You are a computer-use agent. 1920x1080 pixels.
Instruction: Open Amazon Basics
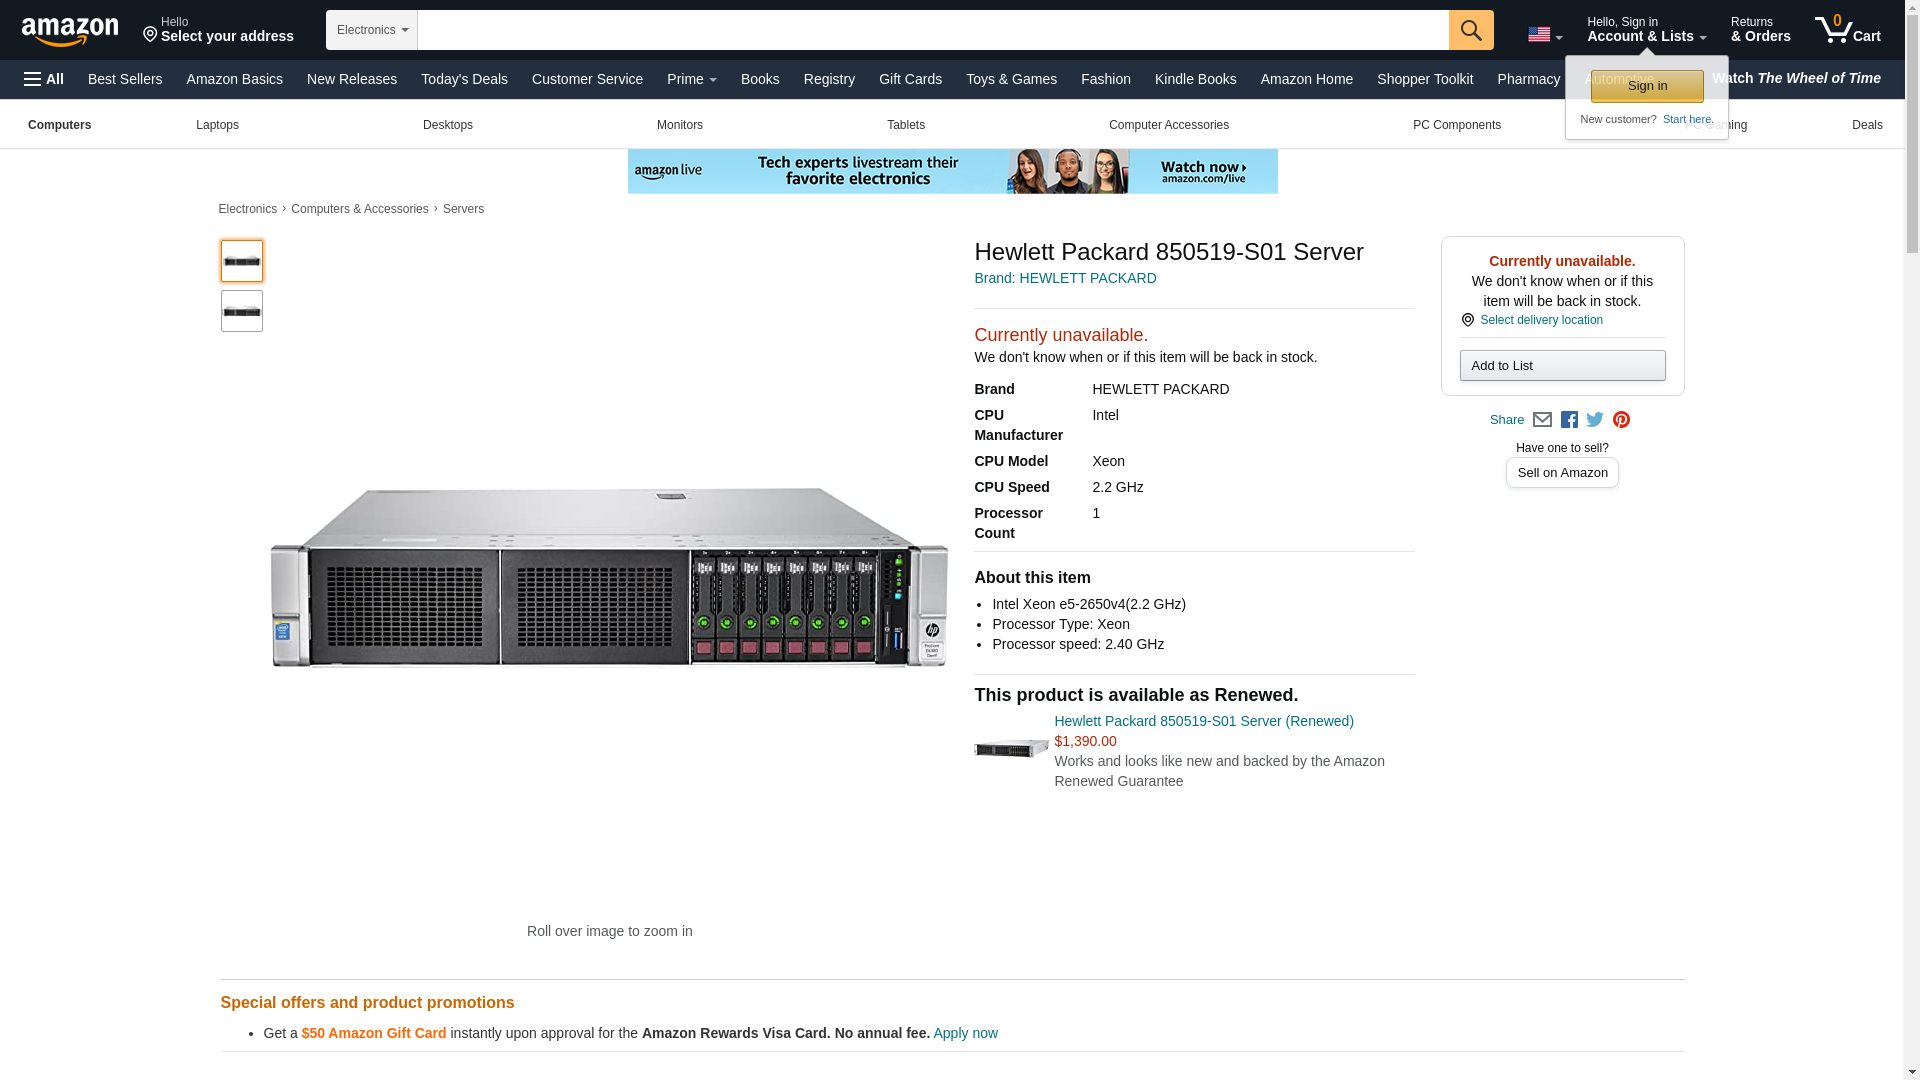235,79
